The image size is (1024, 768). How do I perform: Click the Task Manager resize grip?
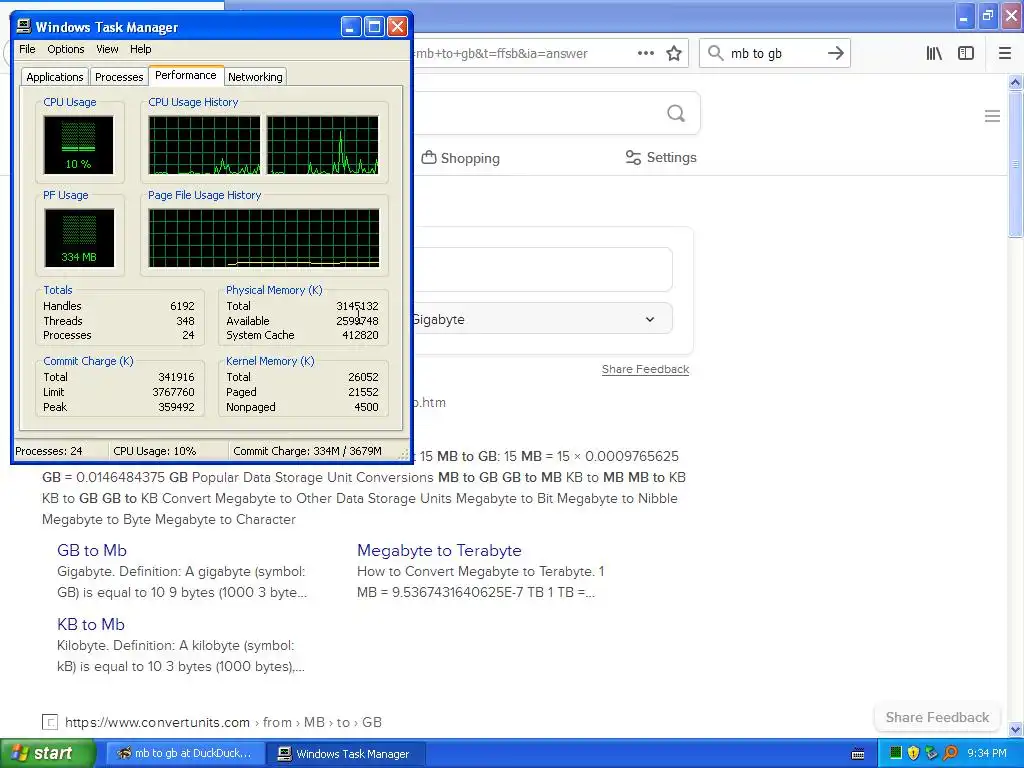point(404,454)
